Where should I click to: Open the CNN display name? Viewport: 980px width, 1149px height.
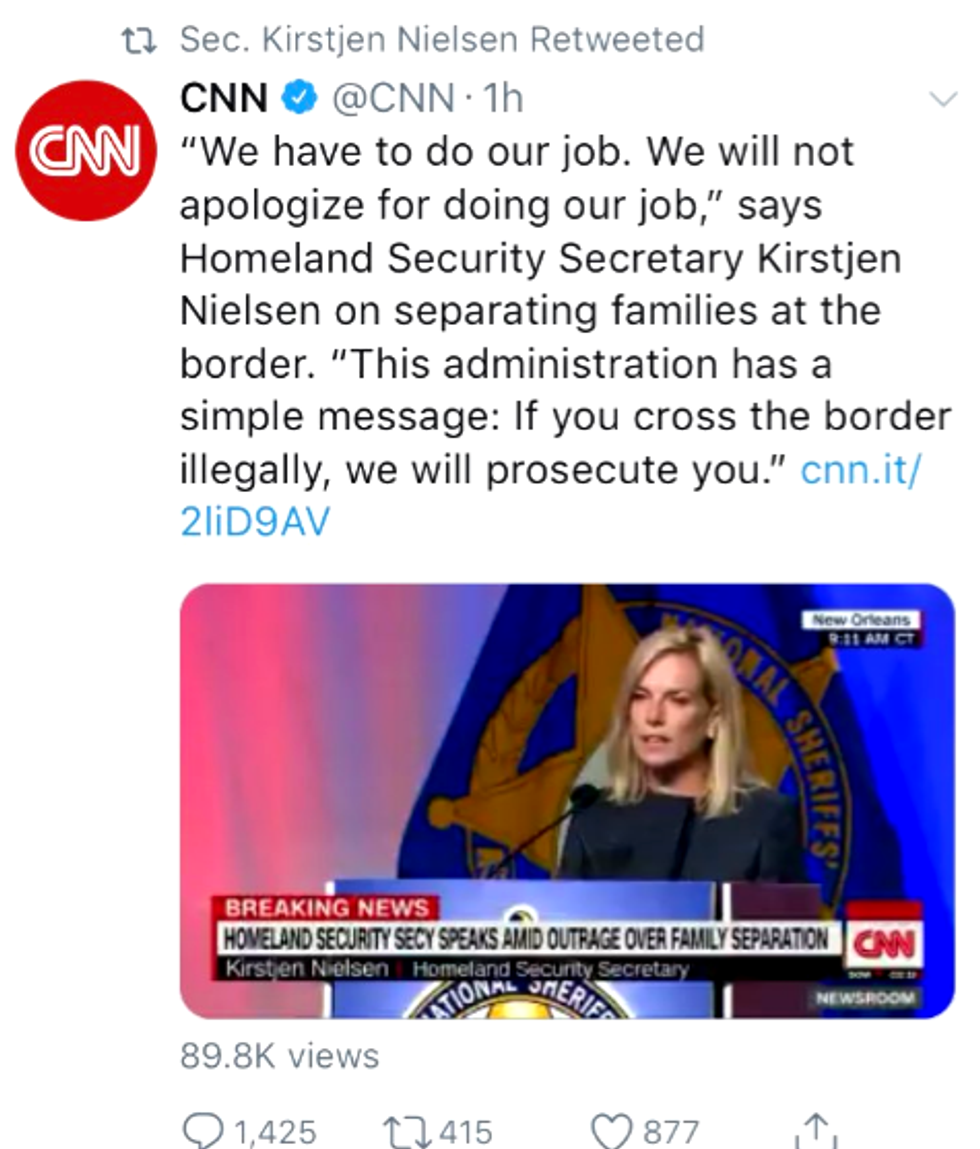(x=225, y=99)
